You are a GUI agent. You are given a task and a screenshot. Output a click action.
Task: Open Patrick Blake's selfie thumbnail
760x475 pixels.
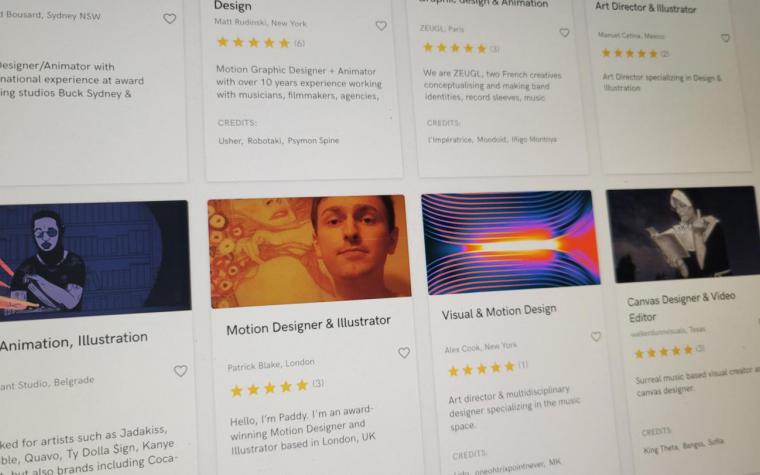(x=309, y=251)
